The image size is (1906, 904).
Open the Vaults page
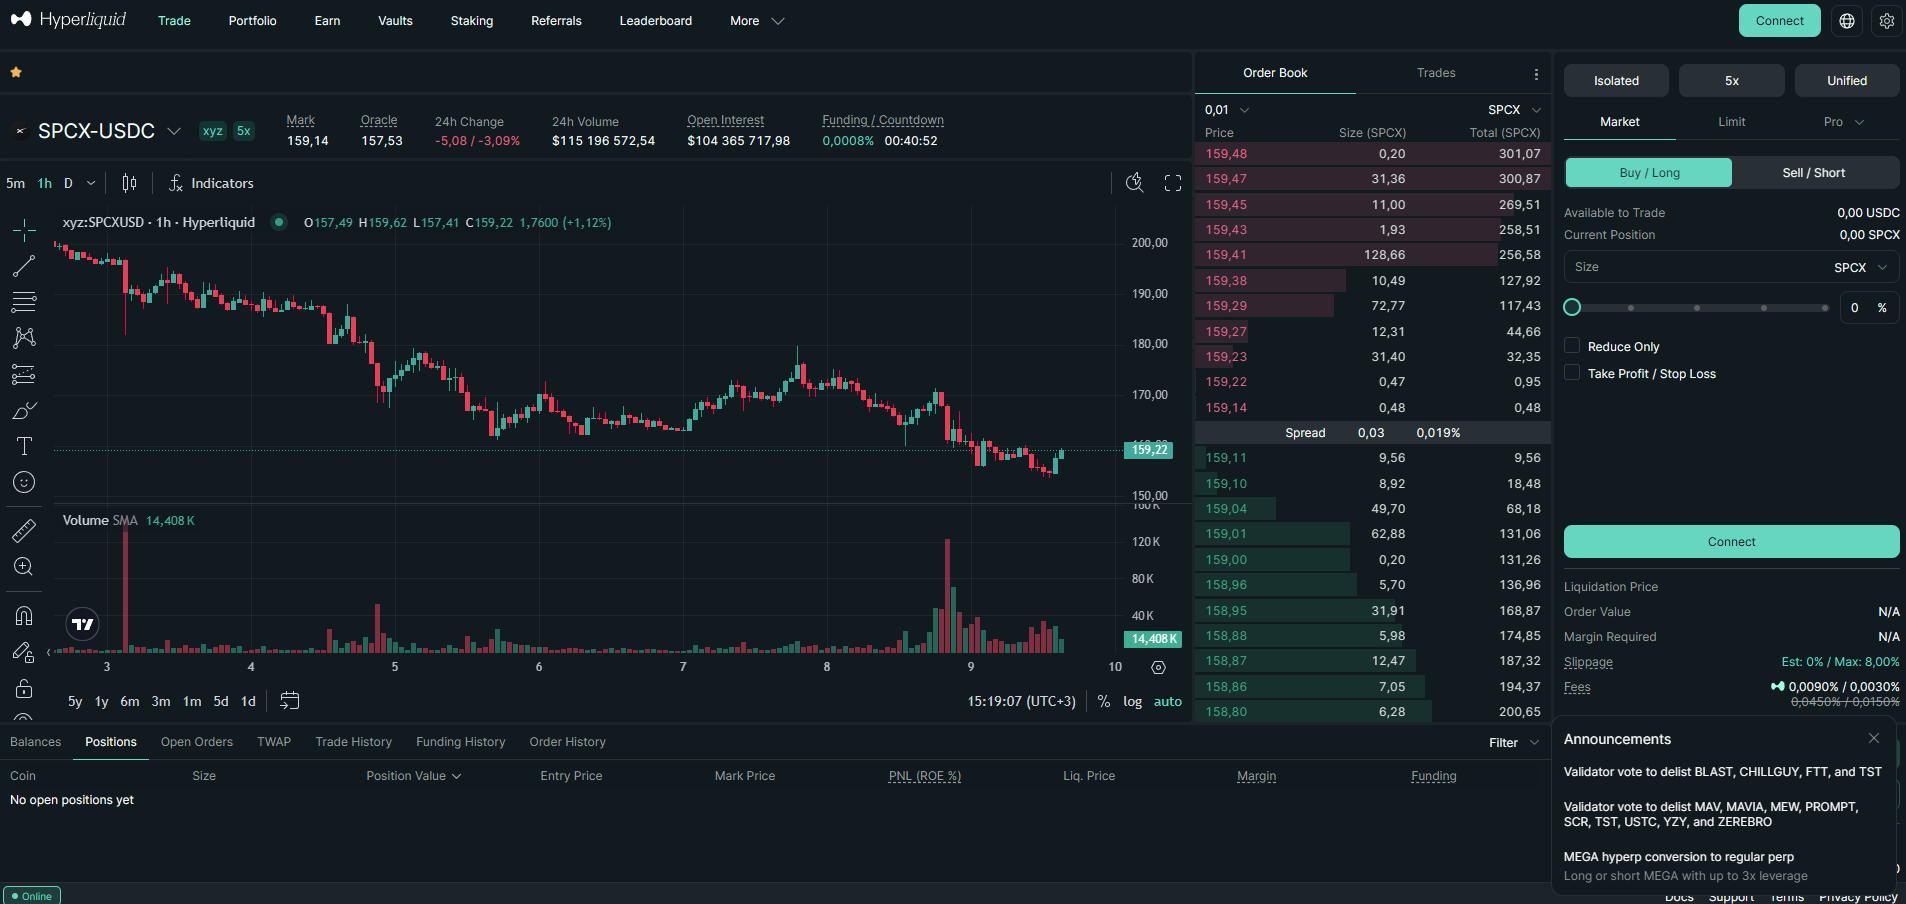pos(395,21)
